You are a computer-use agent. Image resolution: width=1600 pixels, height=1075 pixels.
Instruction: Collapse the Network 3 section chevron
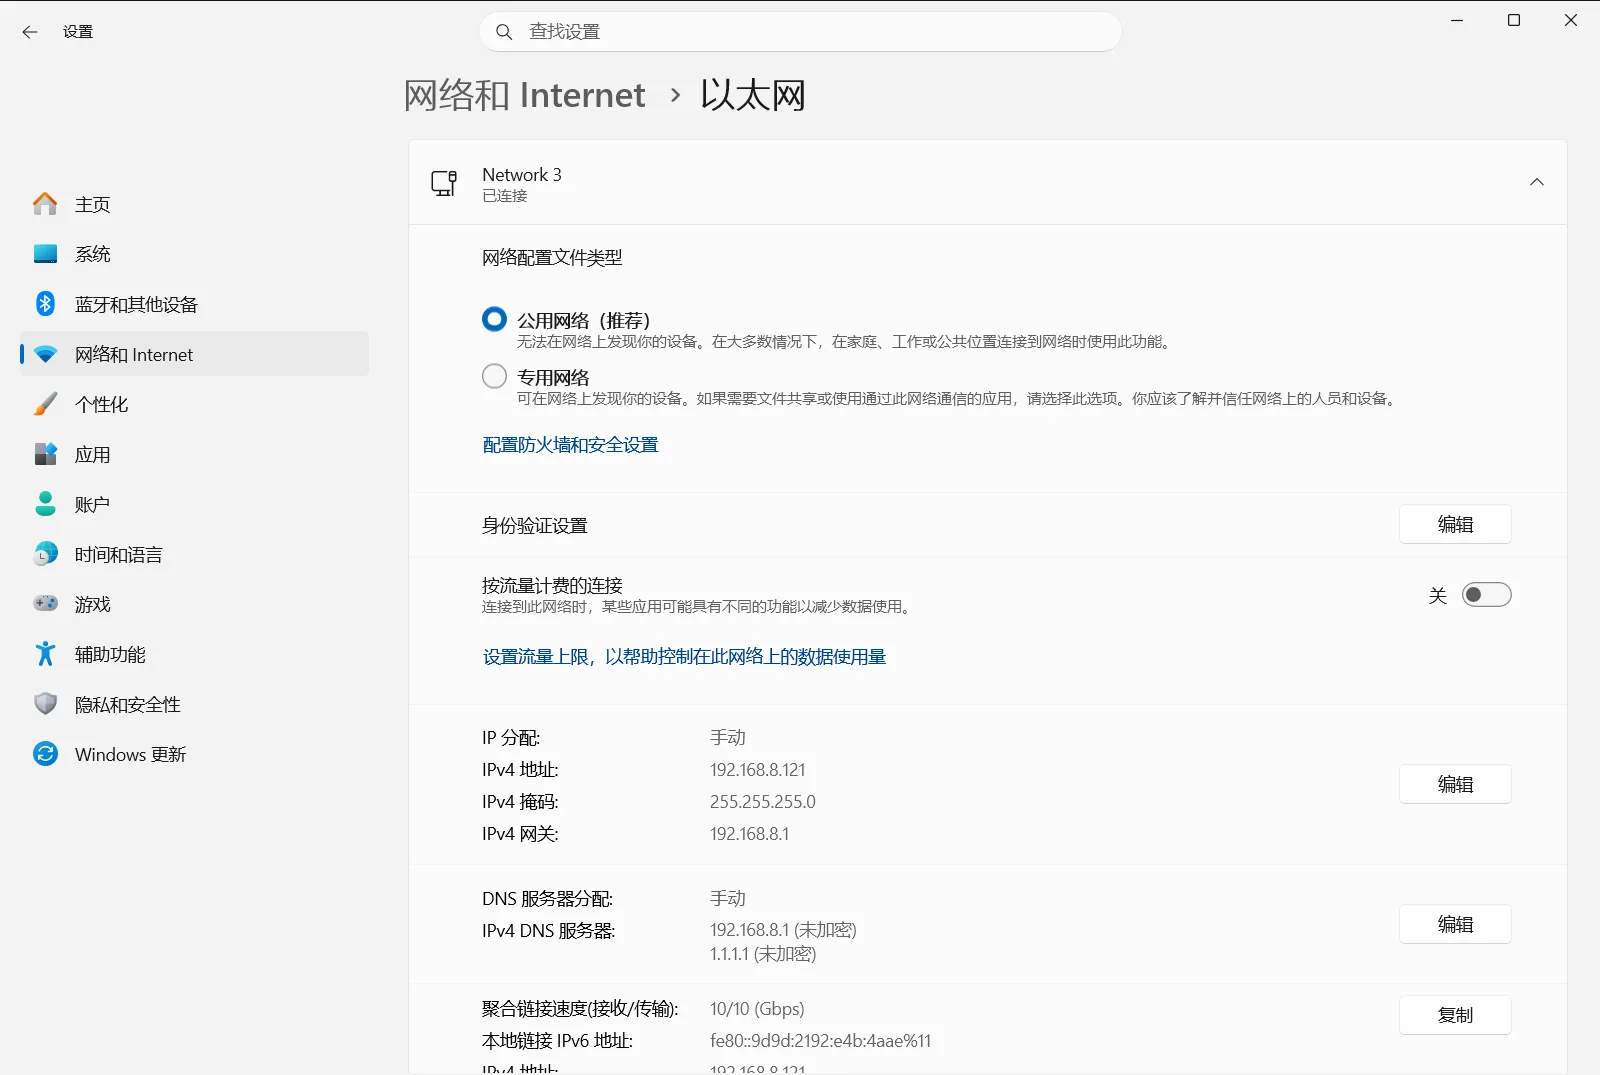1537,182
